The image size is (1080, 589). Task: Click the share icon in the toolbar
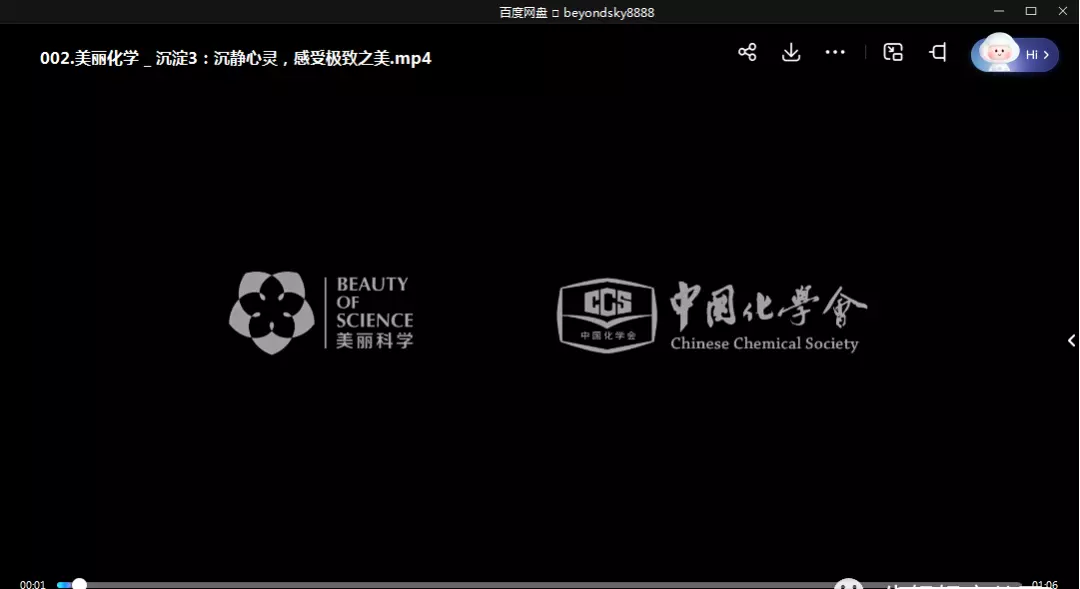747,52
